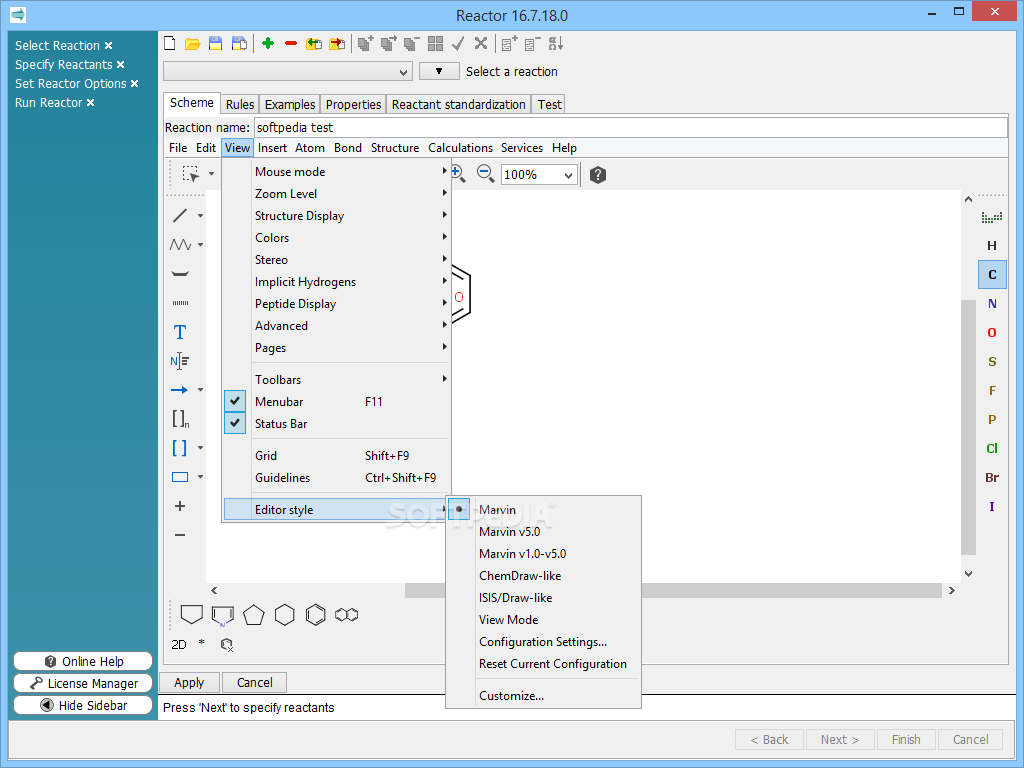1024x768 pixels.
Task: Click the red minus Remove reaction icon
Action: pos(291,44)
